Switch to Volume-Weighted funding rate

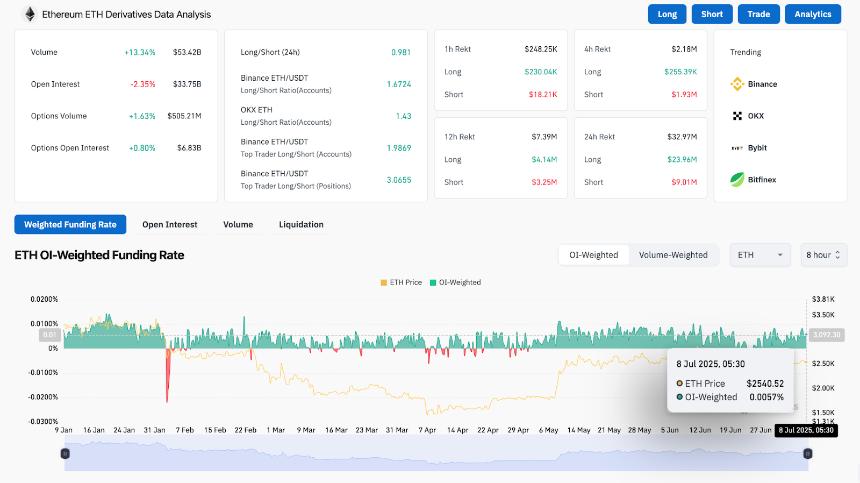coord(673,255)
